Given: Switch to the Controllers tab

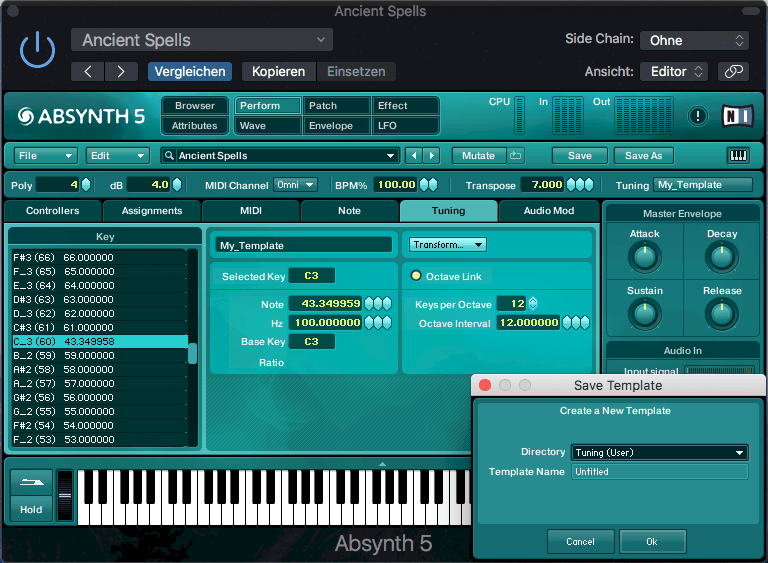Looking at the screenshot, I should [52, 211].
